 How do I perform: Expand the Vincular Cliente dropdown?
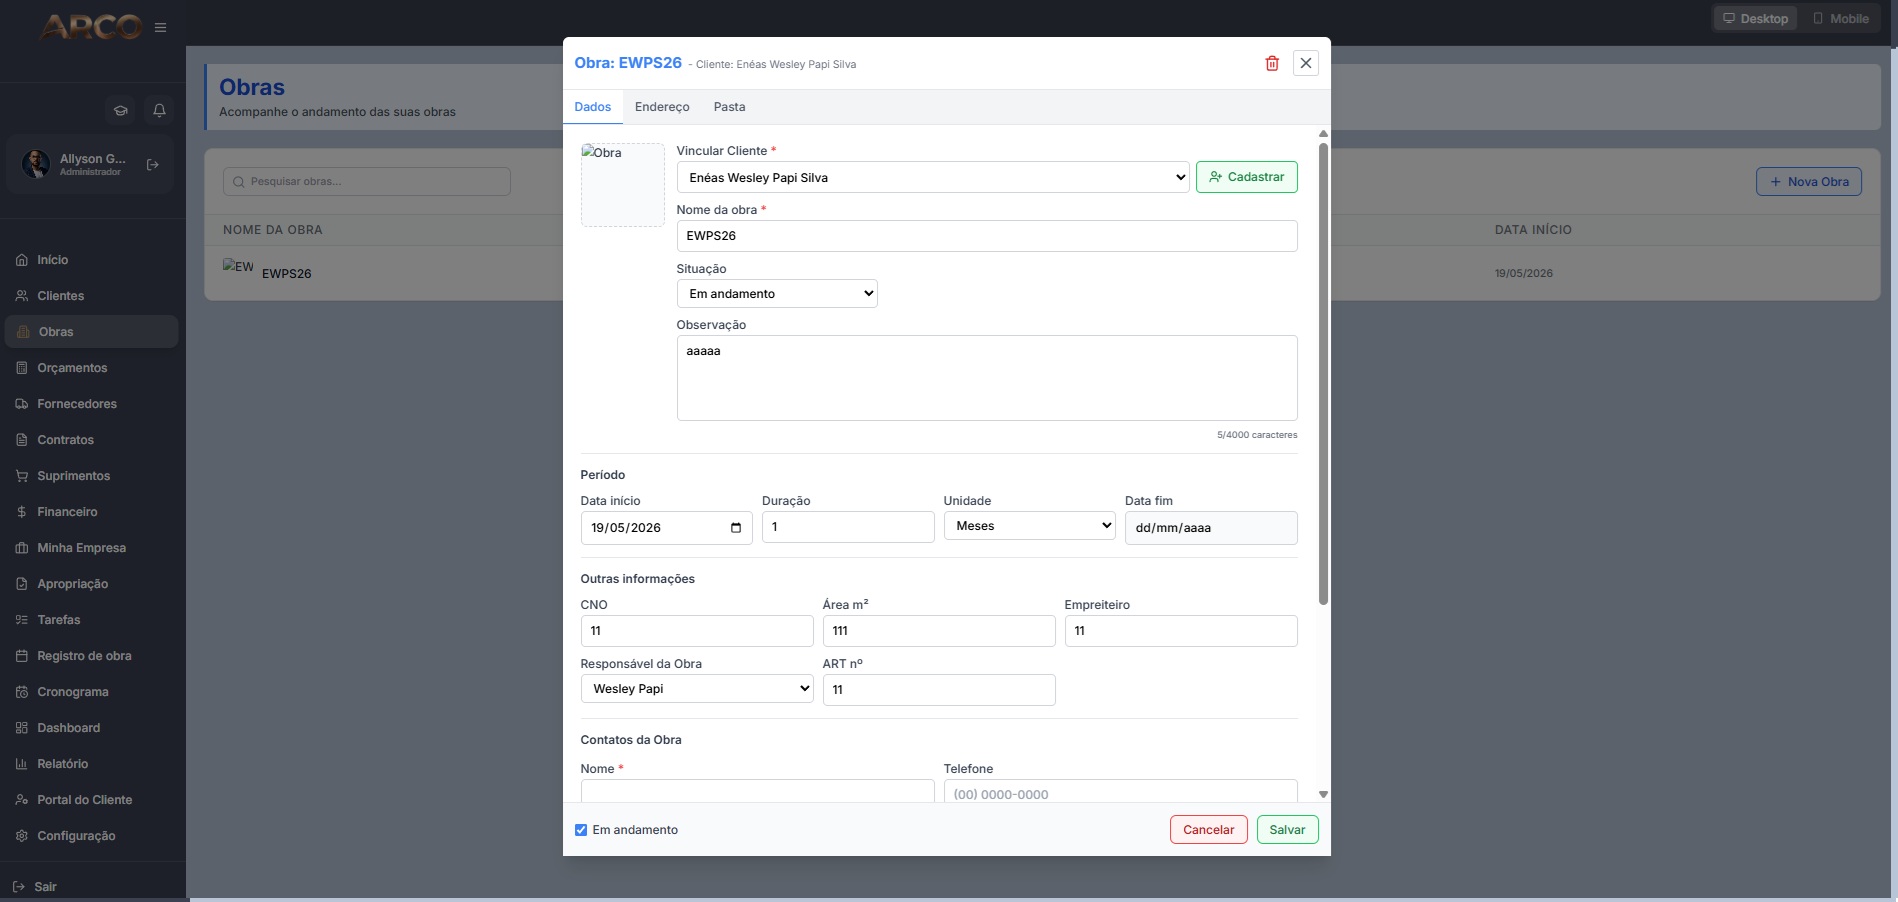click(933, 177)
